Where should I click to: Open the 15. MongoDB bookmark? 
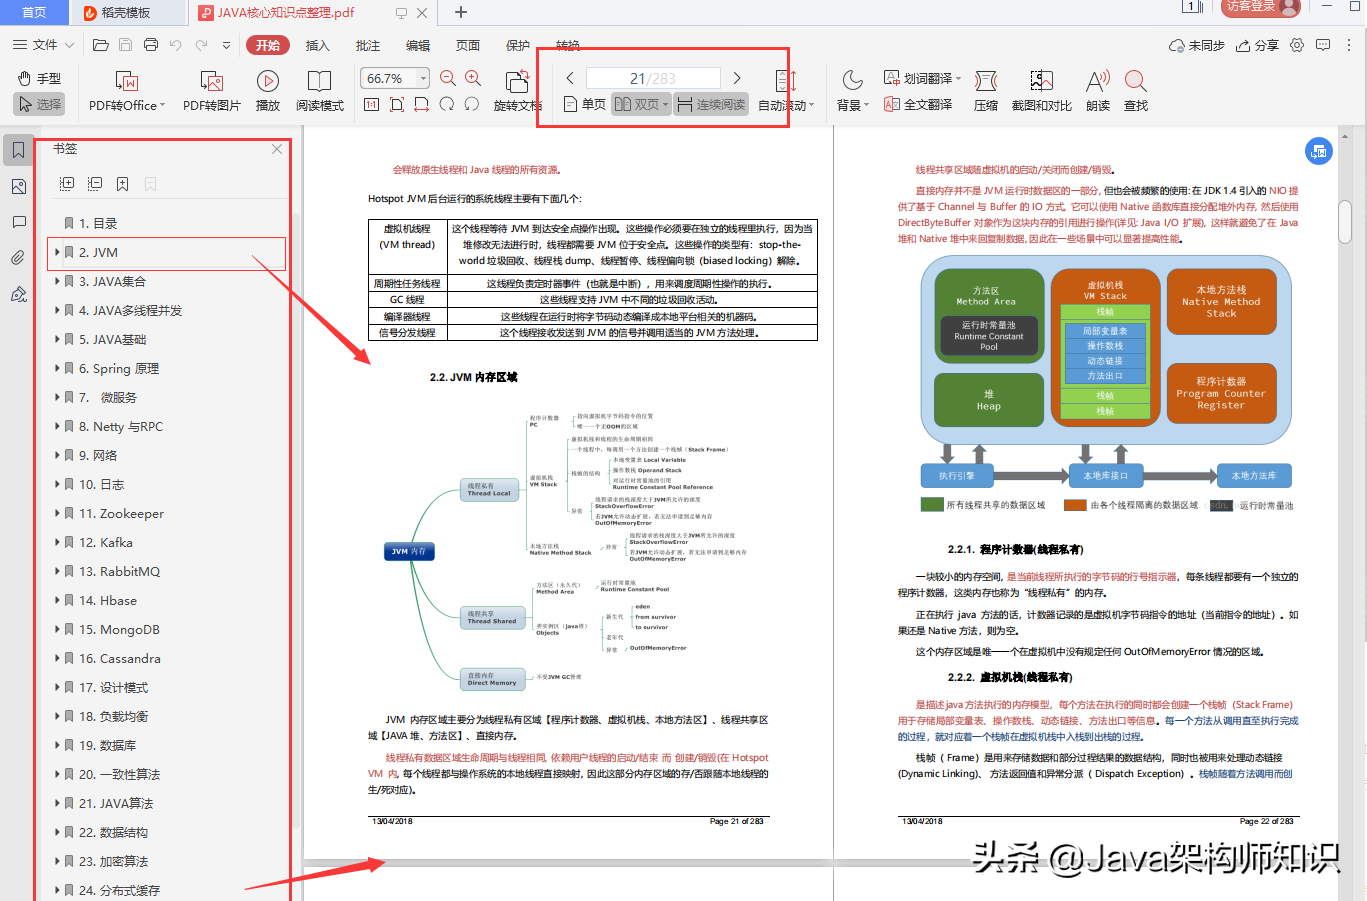[119, 630]
